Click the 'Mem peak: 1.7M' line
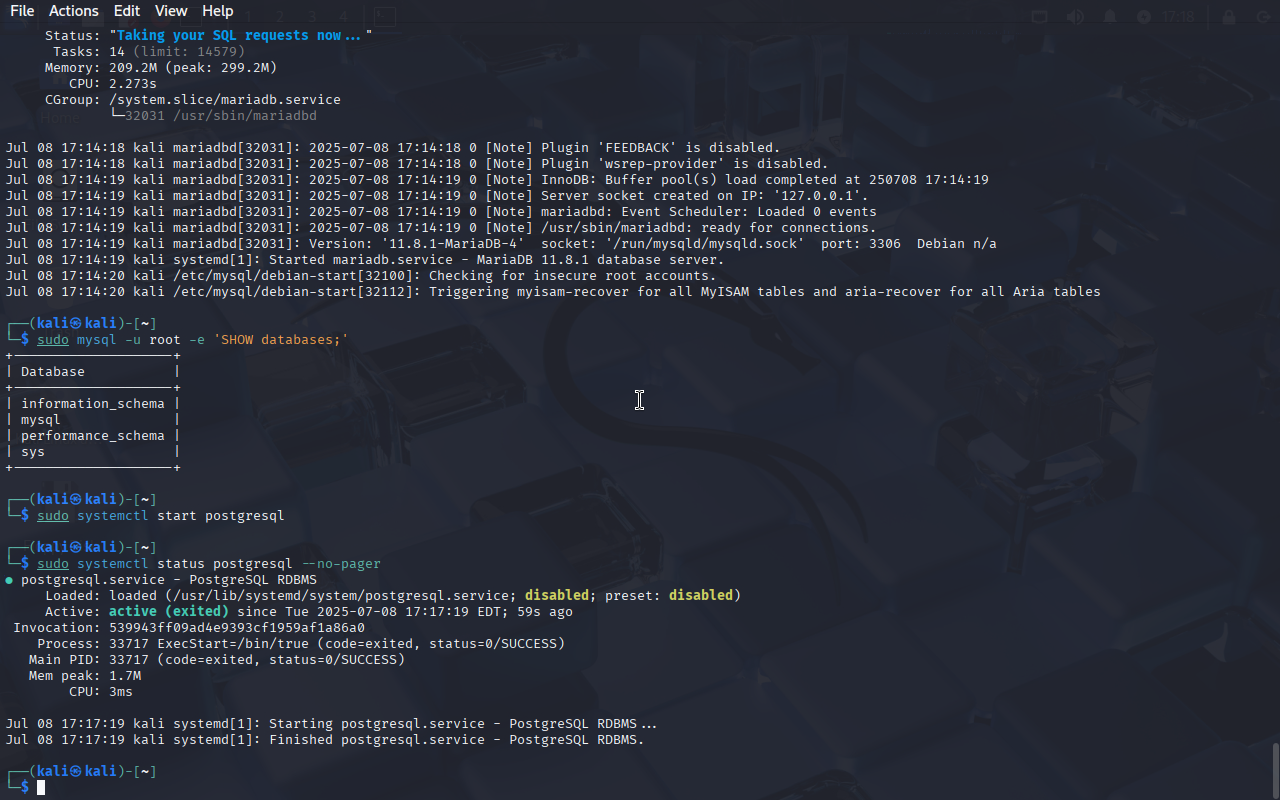1280x800 pixels. (x=85, y=675)
